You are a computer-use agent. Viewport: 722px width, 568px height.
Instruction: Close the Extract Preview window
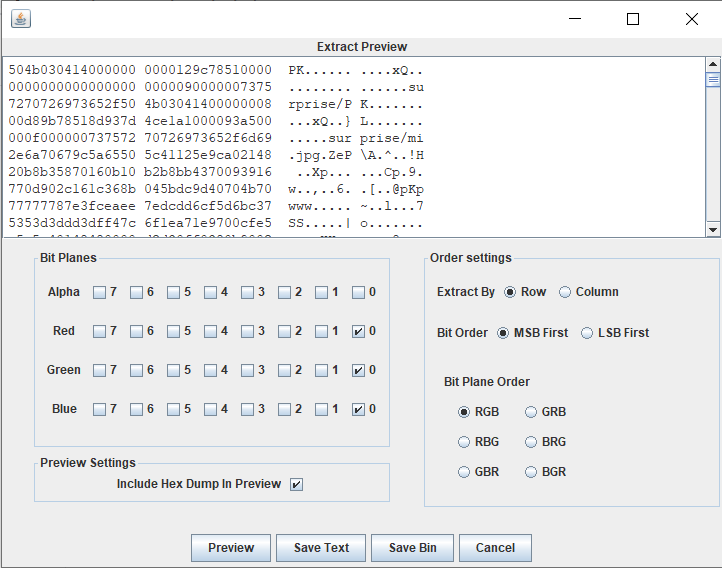coord(692,19)
